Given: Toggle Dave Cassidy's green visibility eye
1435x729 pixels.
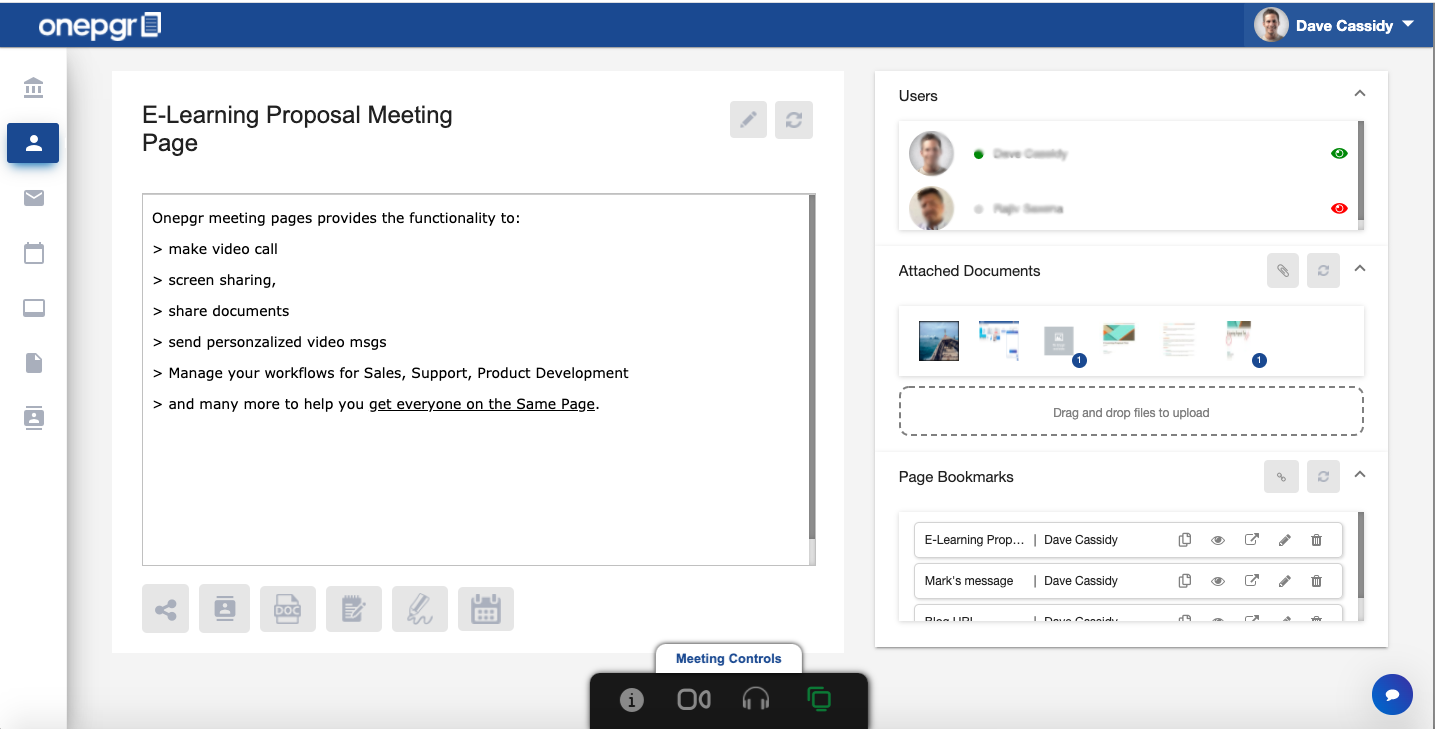Looking at the screenshot, I should [1339, 153].
